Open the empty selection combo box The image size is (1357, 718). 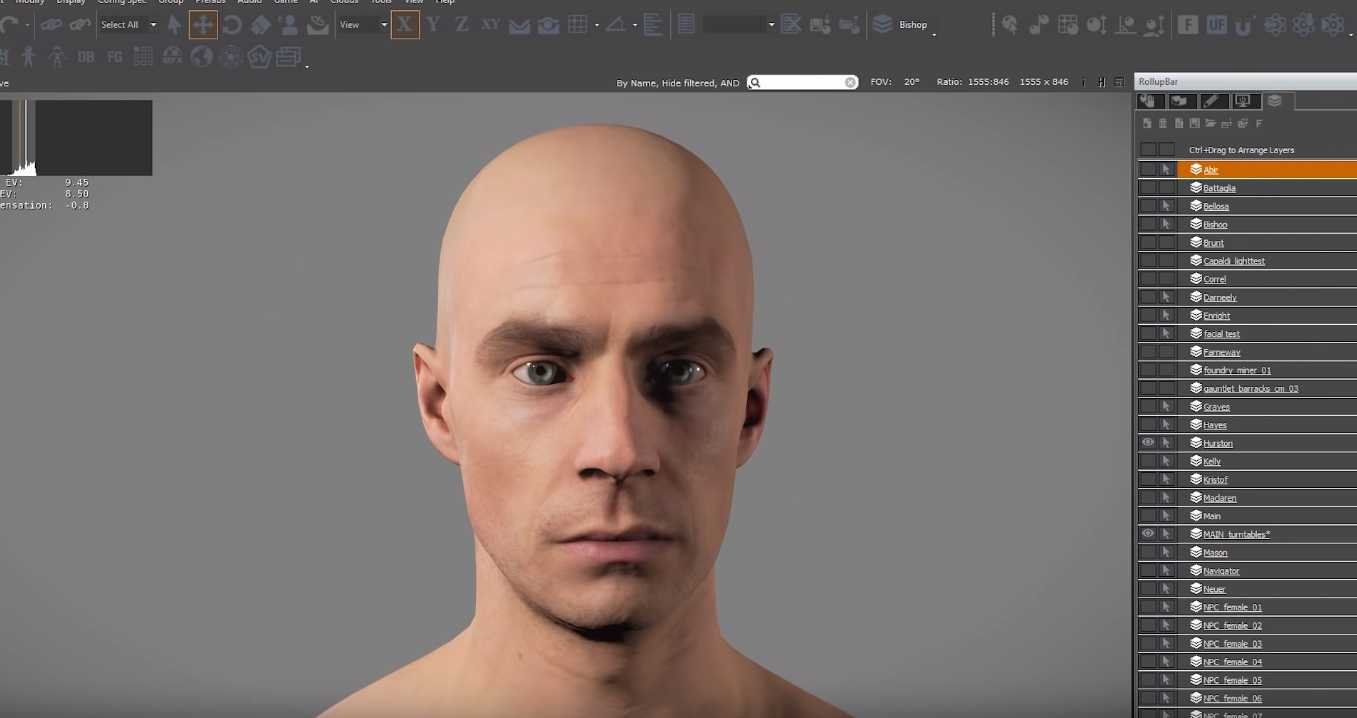coord(740,24)
